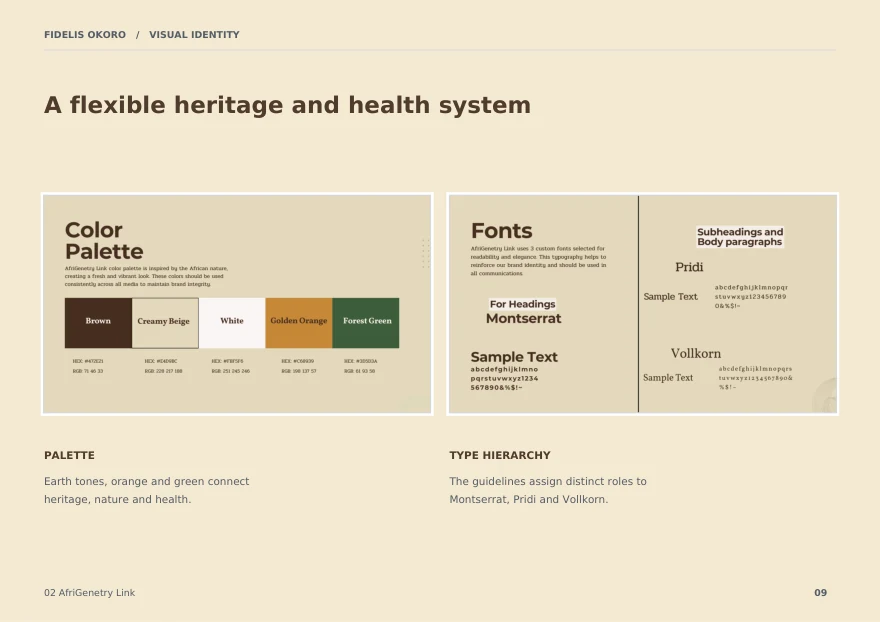Pick the White color swatch
Image resolution: width=880 pixels, height=622 pixels.
click(x=232, y=323)
